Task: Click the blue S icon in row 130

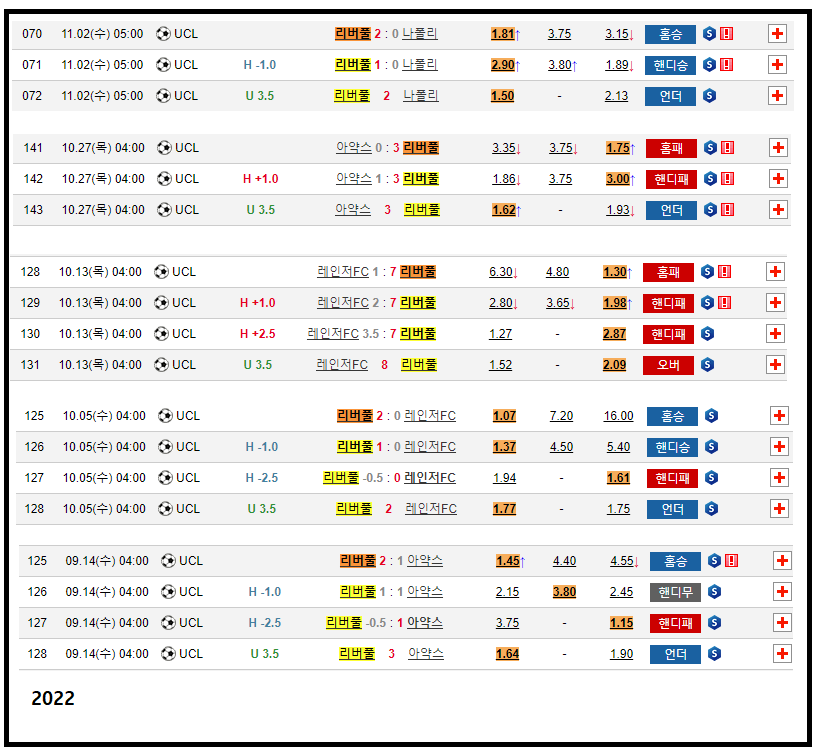Action: coord(707,334)
